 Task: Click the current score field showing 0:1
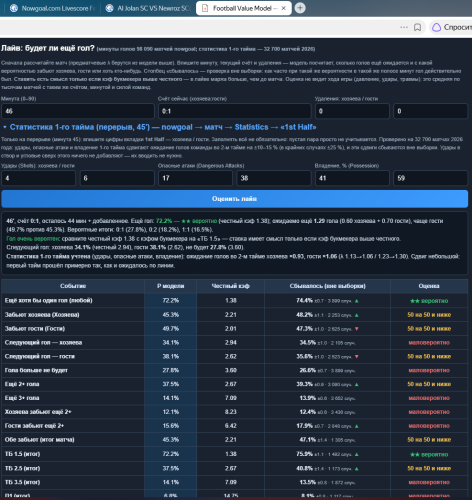[234, 111]
